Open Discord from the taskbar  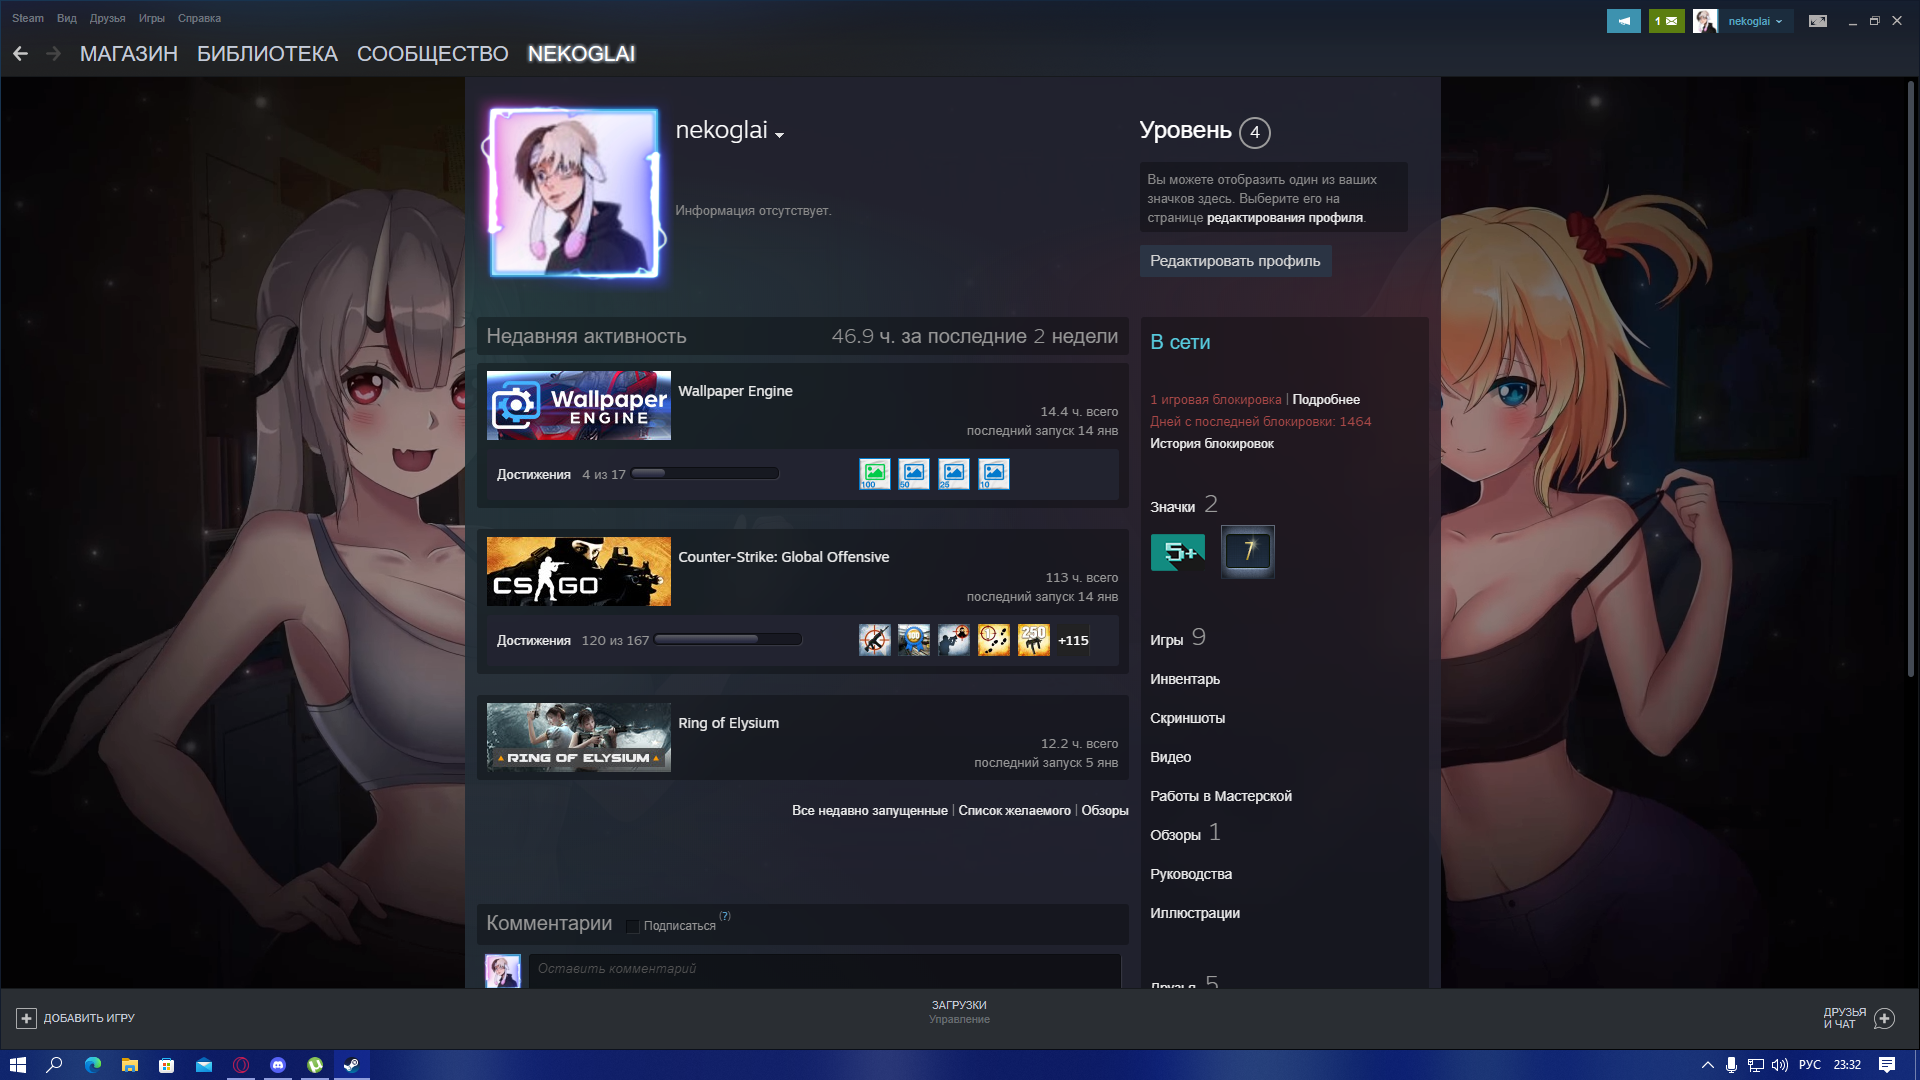(x=278, y=1065)
